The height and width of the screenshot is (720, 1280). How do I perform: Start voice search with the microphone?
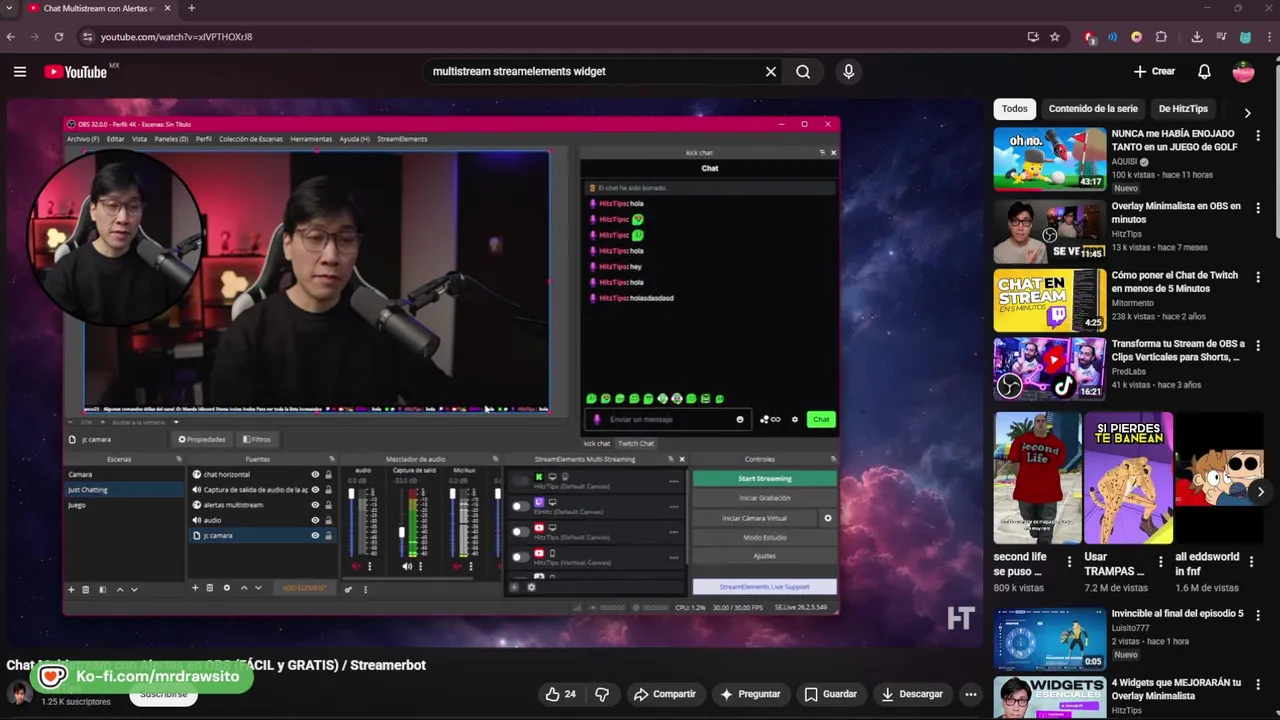(849, 71)
